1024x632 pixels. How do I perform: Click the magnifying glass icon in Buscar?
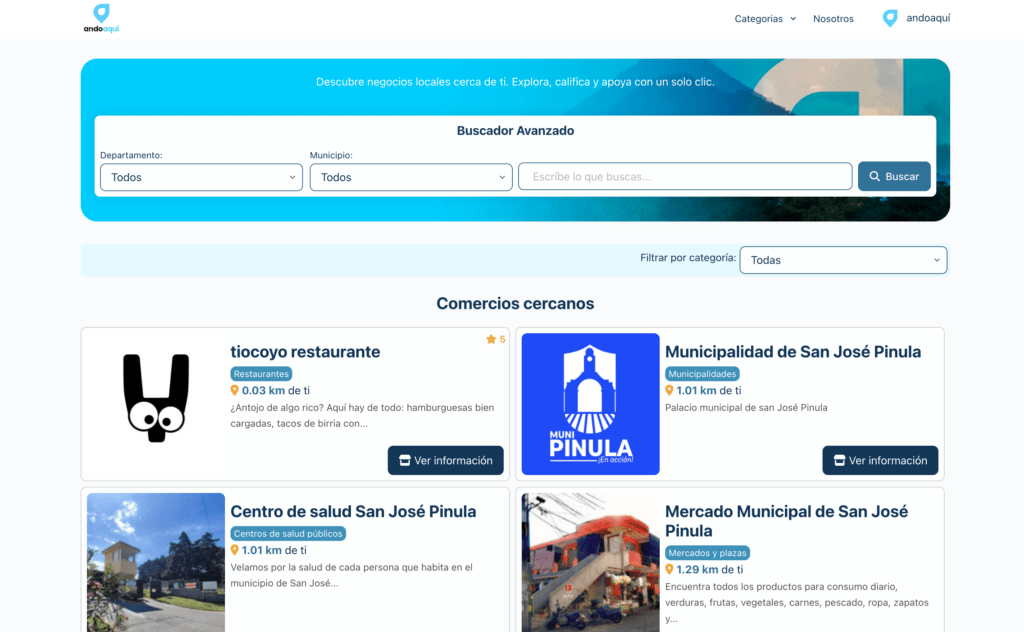point(875,176)
